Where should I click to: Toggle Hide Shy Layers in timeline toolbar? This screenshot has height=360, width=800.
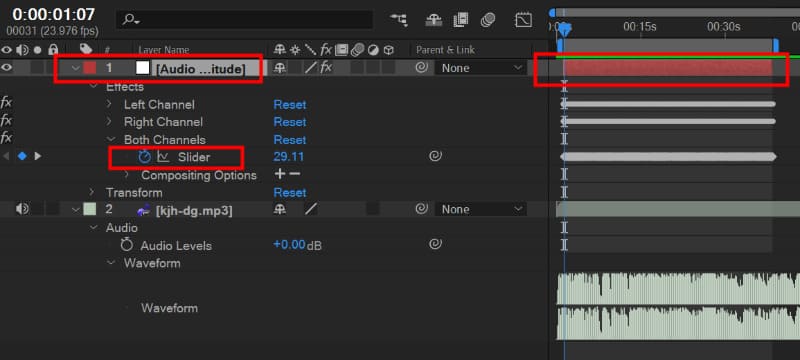click(434, 20)
